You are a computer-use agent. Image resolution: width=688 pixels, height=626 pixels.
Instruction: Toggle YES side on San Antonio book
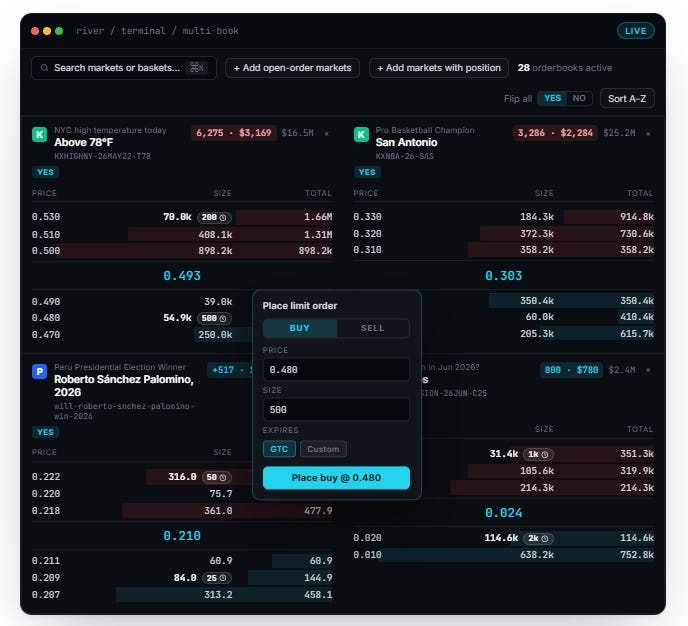coord(367,172)
